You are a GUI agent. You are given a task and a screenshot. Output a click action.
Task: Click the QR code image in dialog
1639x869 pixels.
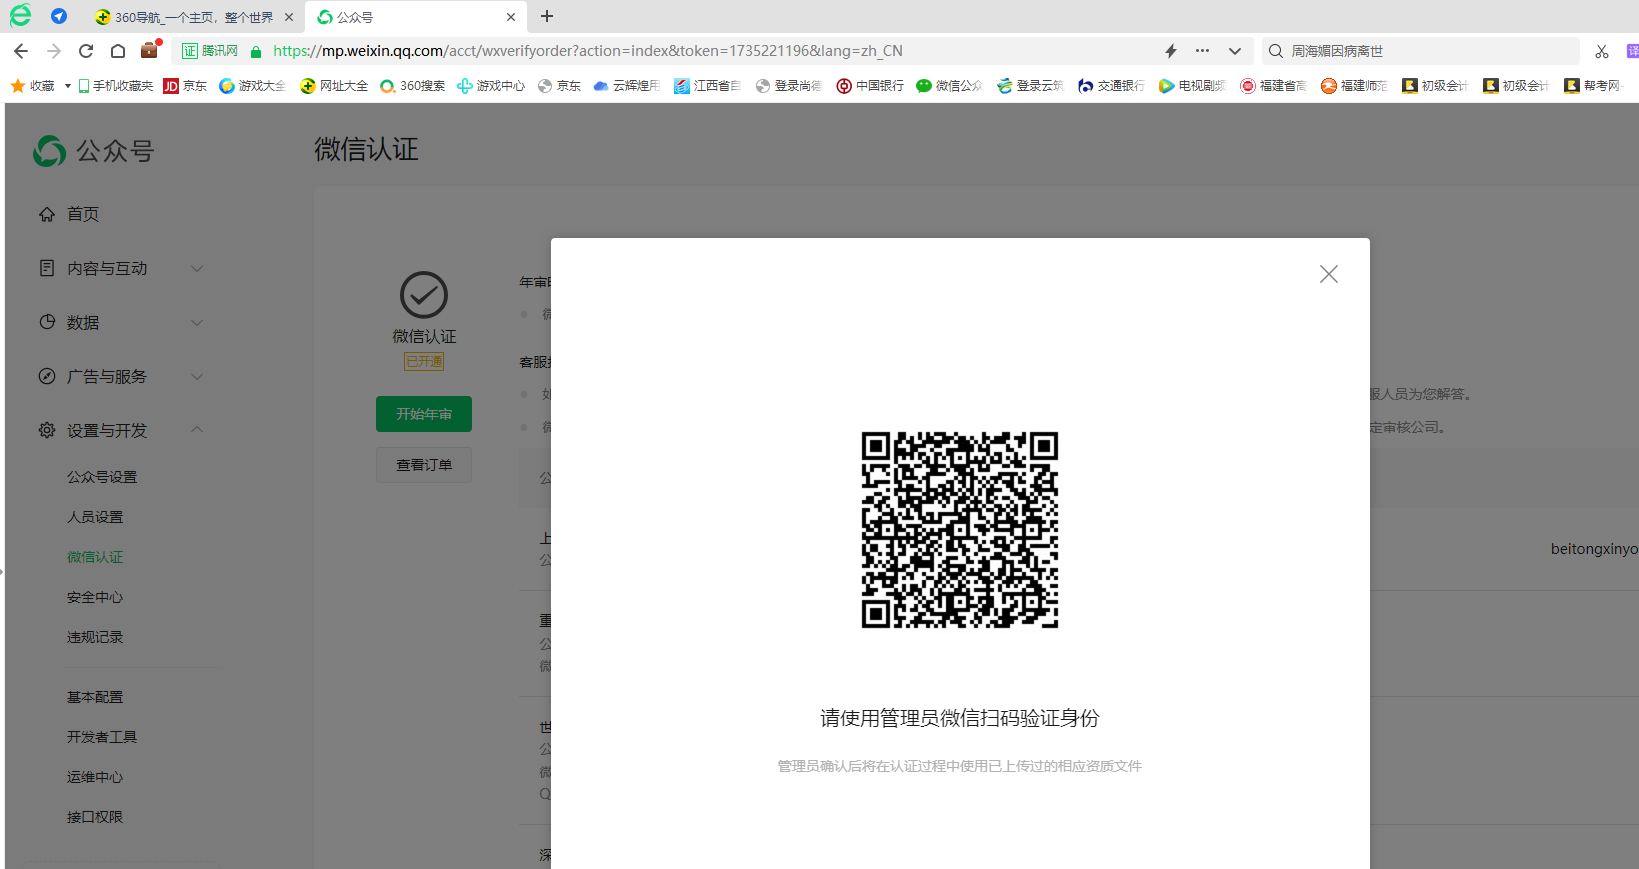pyautogui.click(x=960, y=530)
